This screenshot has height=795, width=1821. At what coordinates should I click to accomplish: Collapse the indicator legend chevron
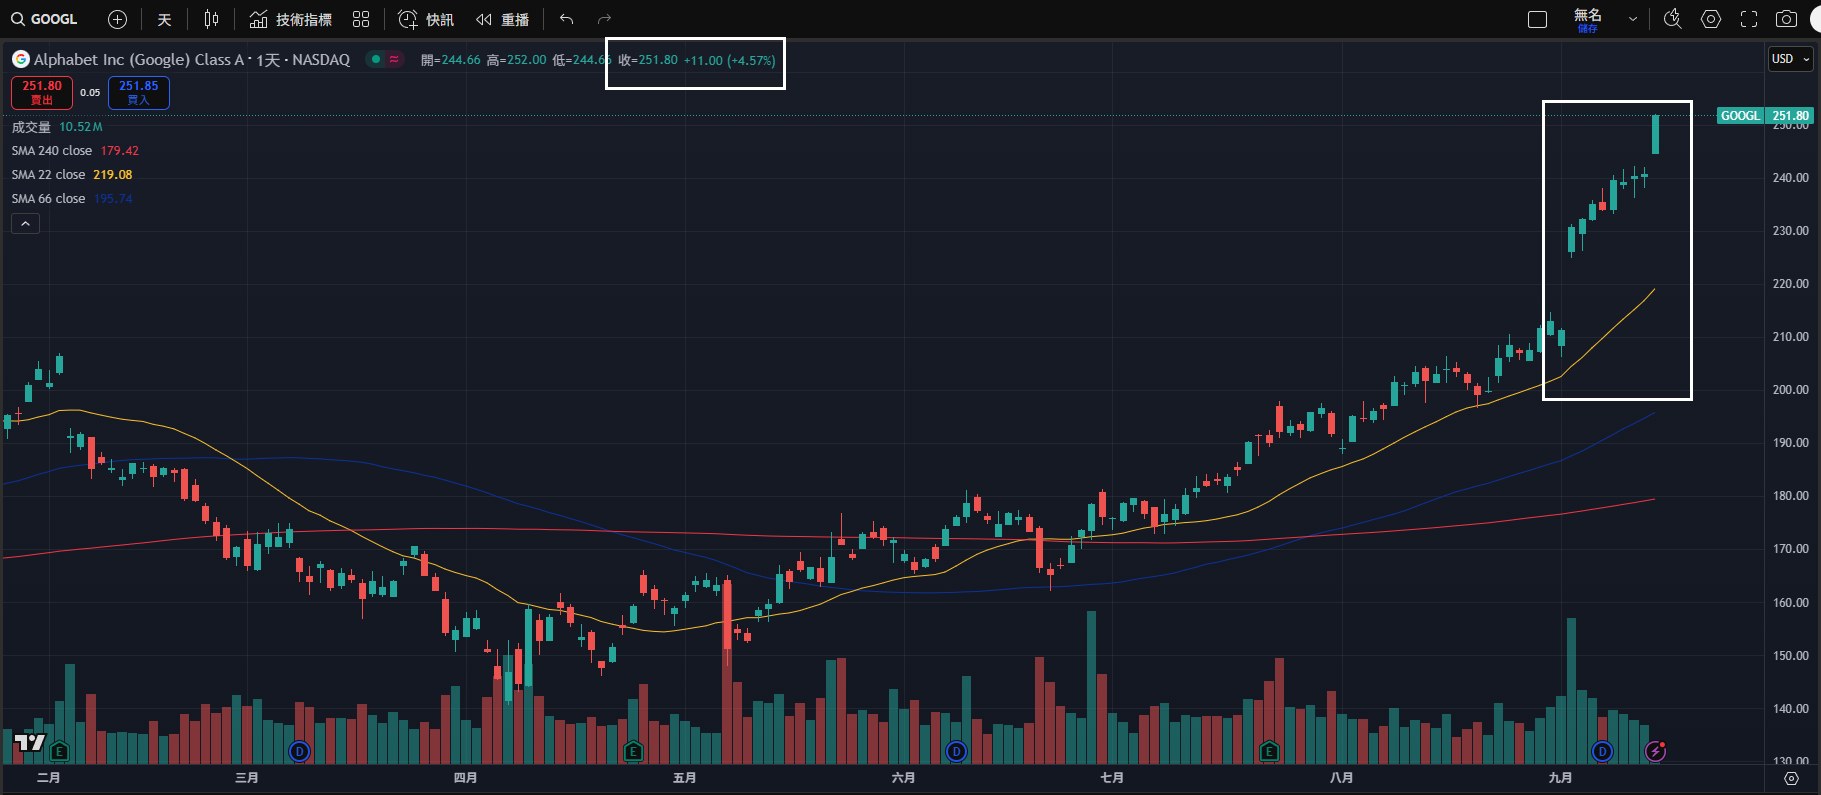click(25, 224)
